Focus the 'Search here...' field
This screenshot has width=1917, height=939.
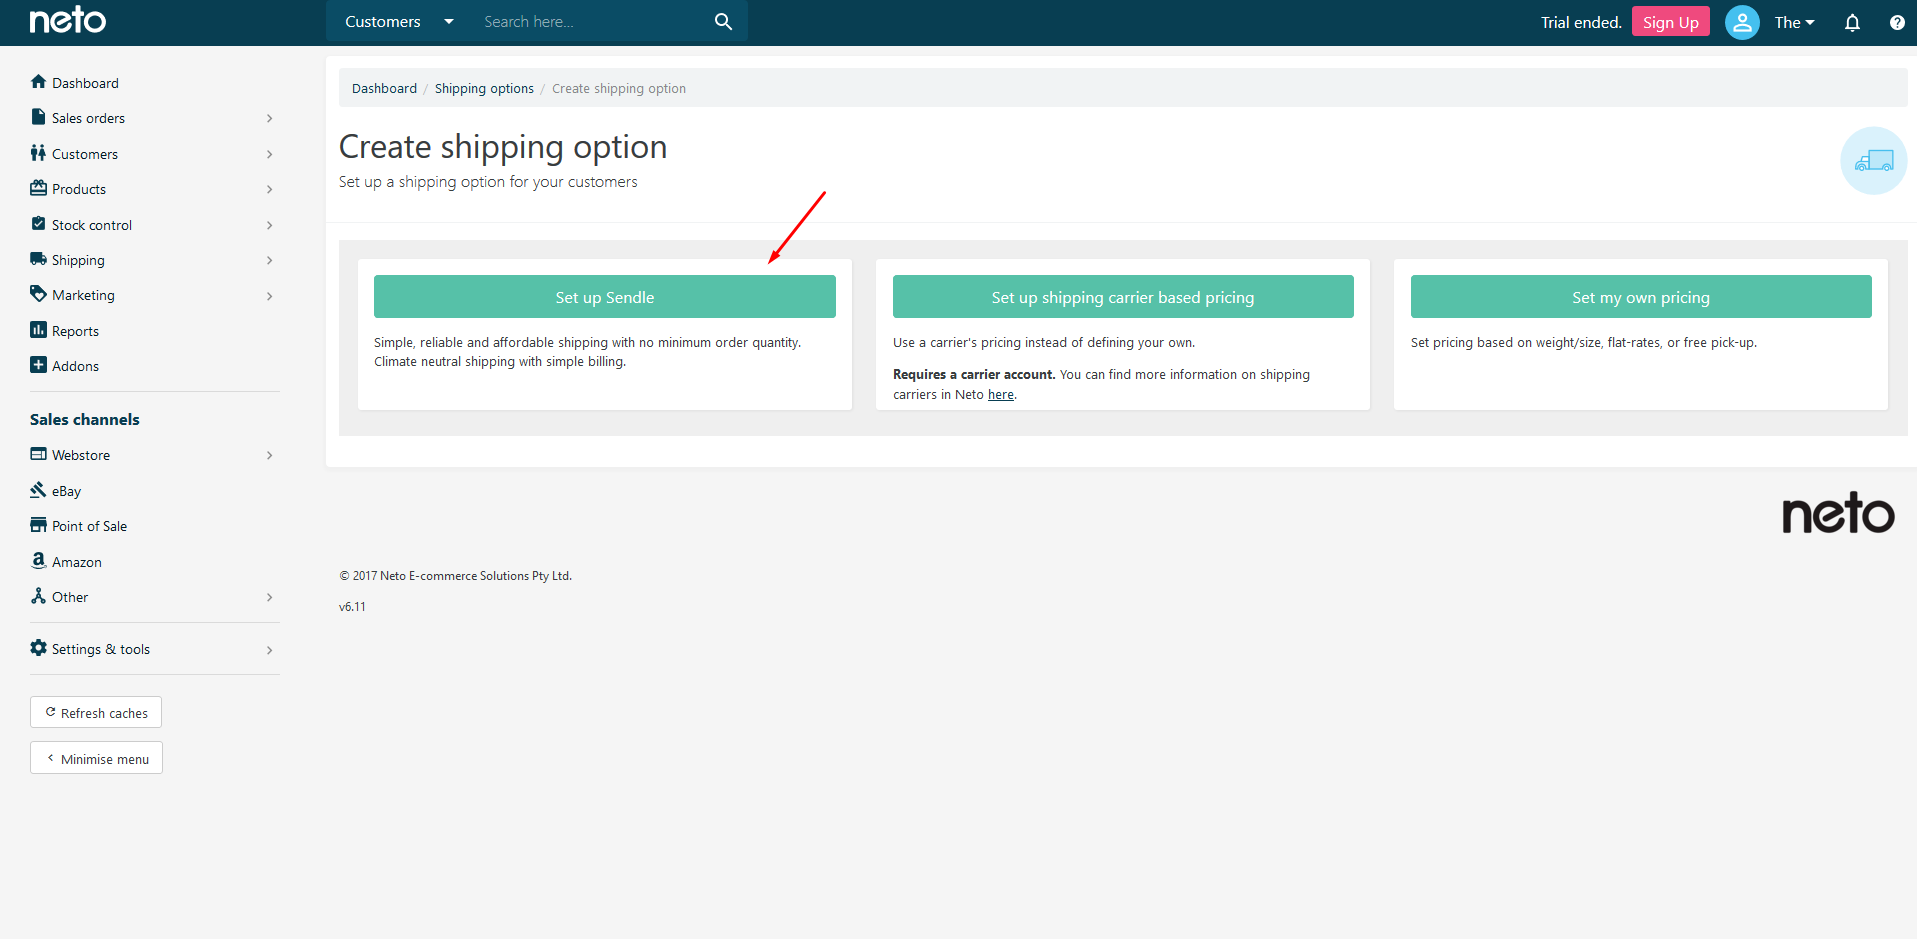pyautogui.click(x=590, y=22)
